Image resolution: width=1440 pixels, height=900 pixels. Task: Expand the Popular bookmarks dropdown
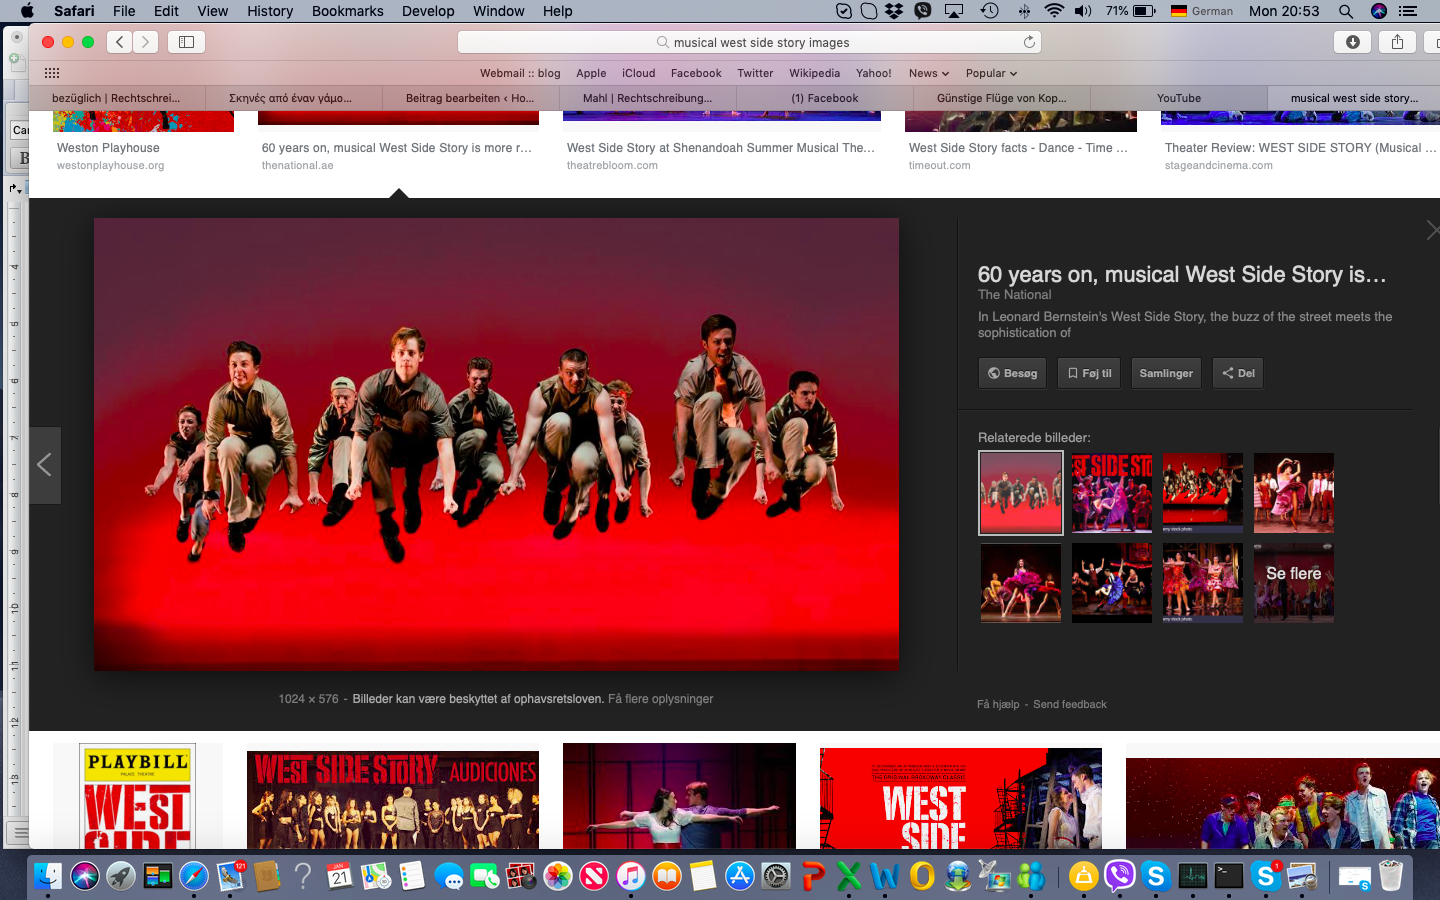[991, 73]
